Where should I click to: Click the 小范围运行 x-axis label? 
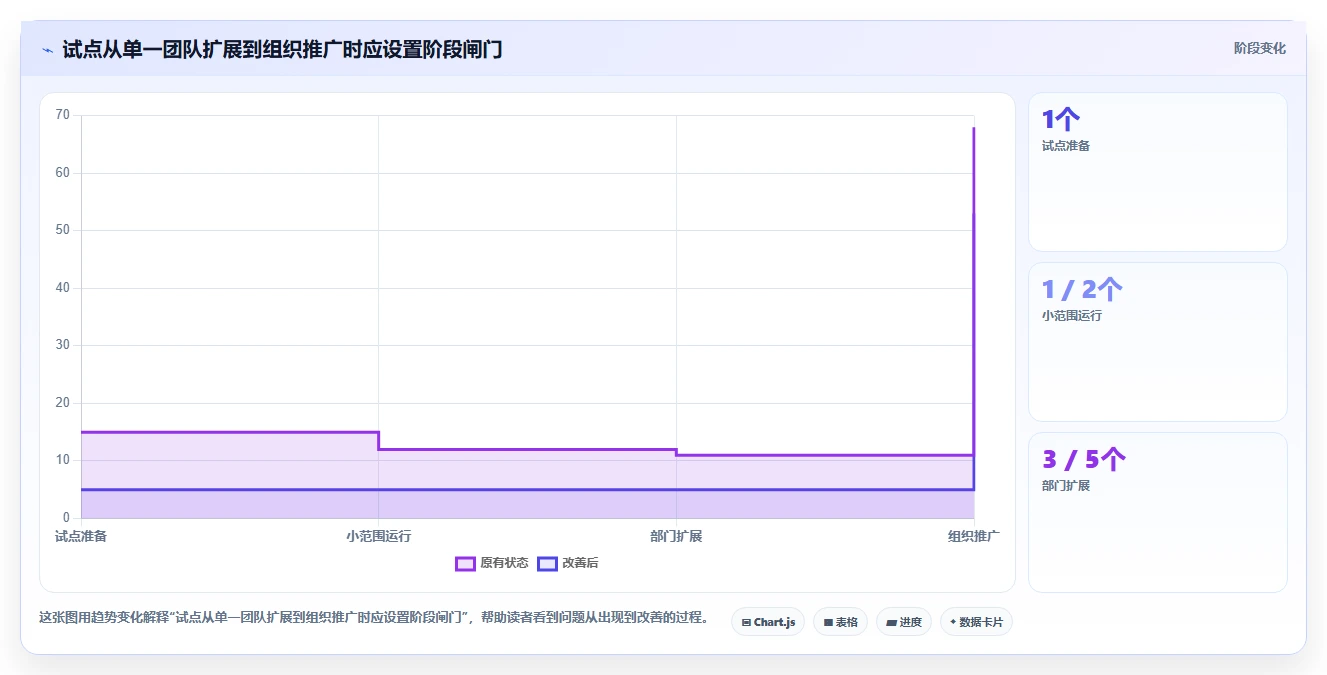click(x=378, y=536)
